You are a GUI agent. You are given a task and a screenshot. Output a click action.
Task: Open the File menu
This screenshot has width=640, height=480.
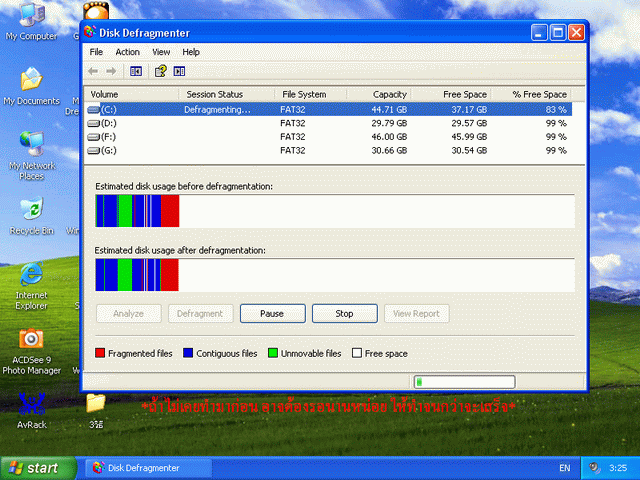pyautogui.click(x=96, y=52)
